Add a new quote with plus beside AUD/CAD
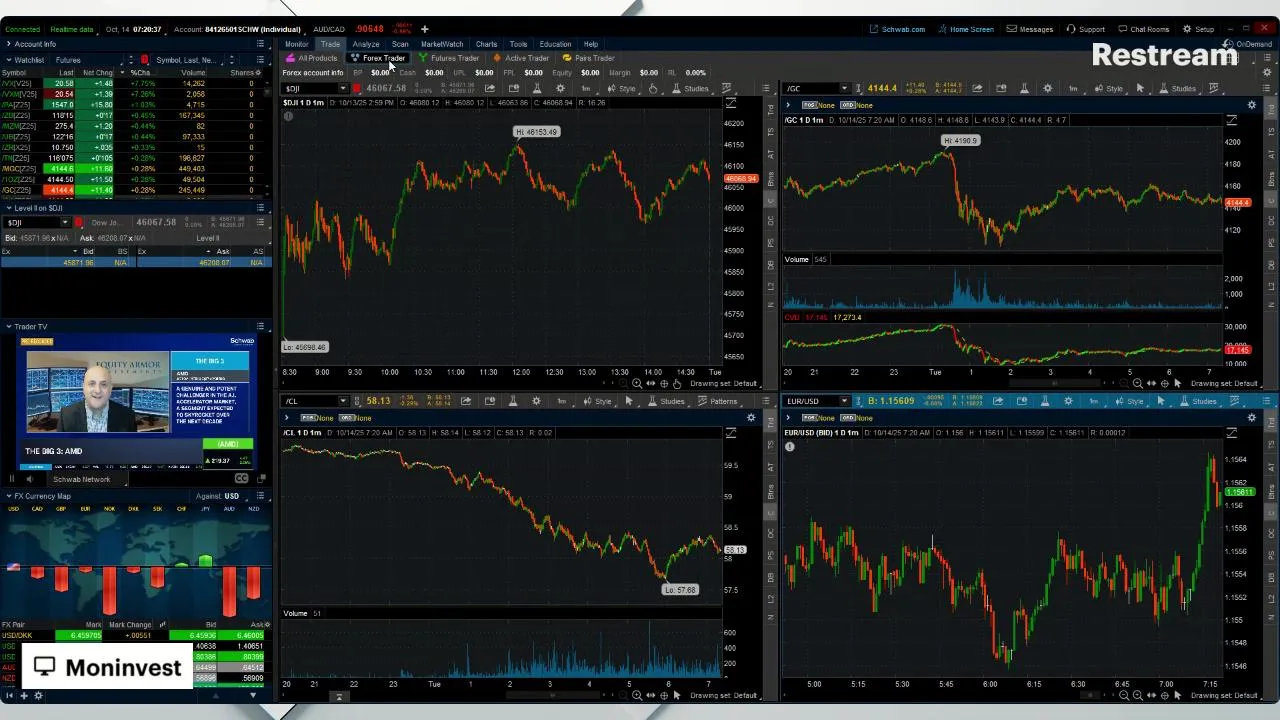The height and width of the screenshot is (720, 1280). (424, 29)
